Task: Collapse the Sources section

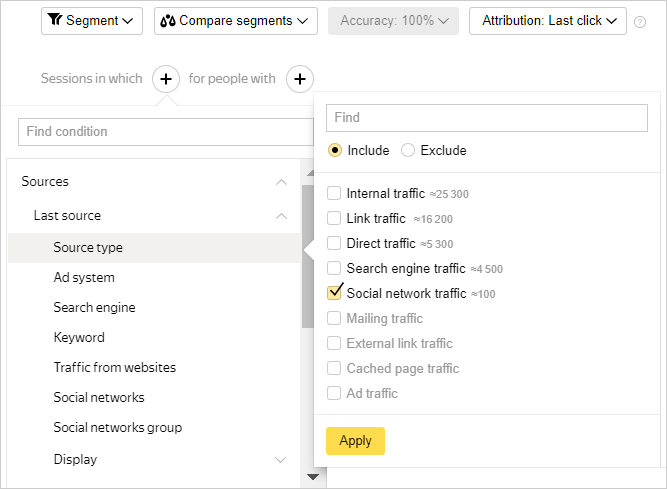Action: point(281,182)
